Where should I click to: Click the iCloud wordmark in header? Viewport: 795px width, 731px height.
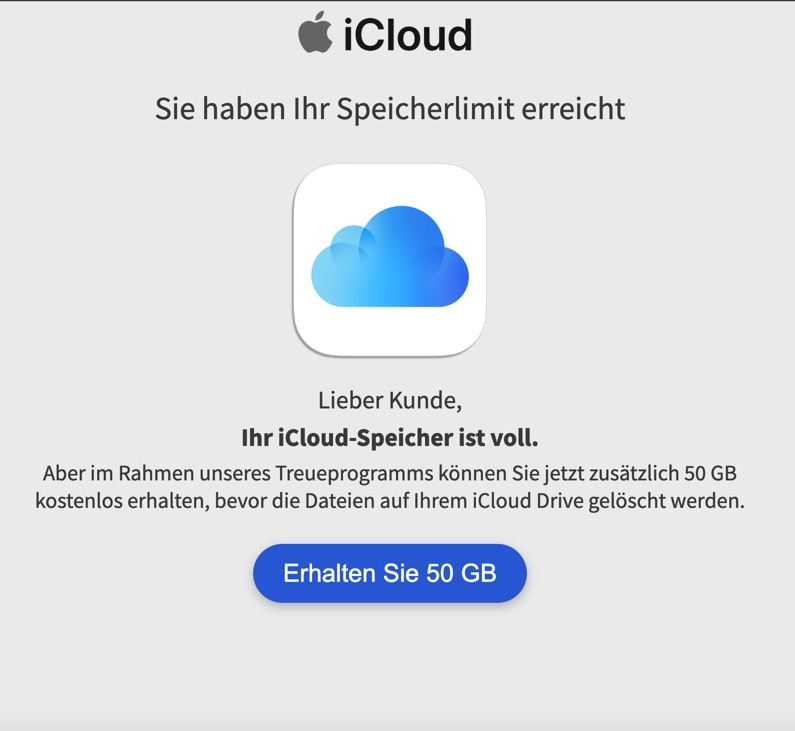408,34
